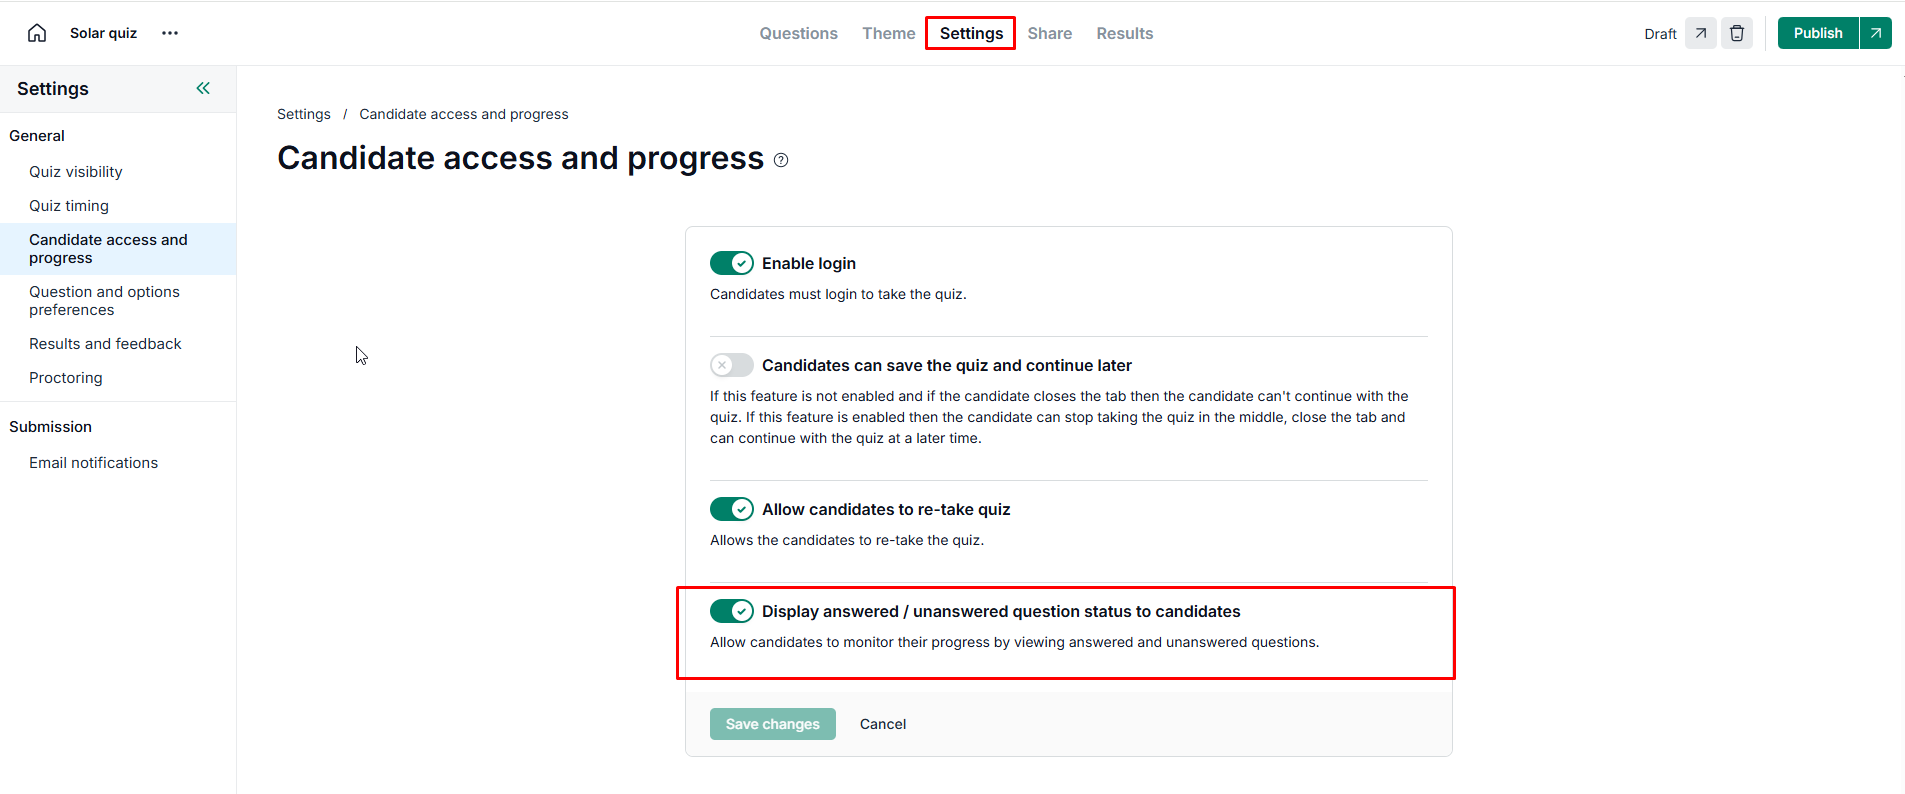
Task: Open the Publish arrow dropdown
Action: pyautogui.click(x=1876, y=33)
